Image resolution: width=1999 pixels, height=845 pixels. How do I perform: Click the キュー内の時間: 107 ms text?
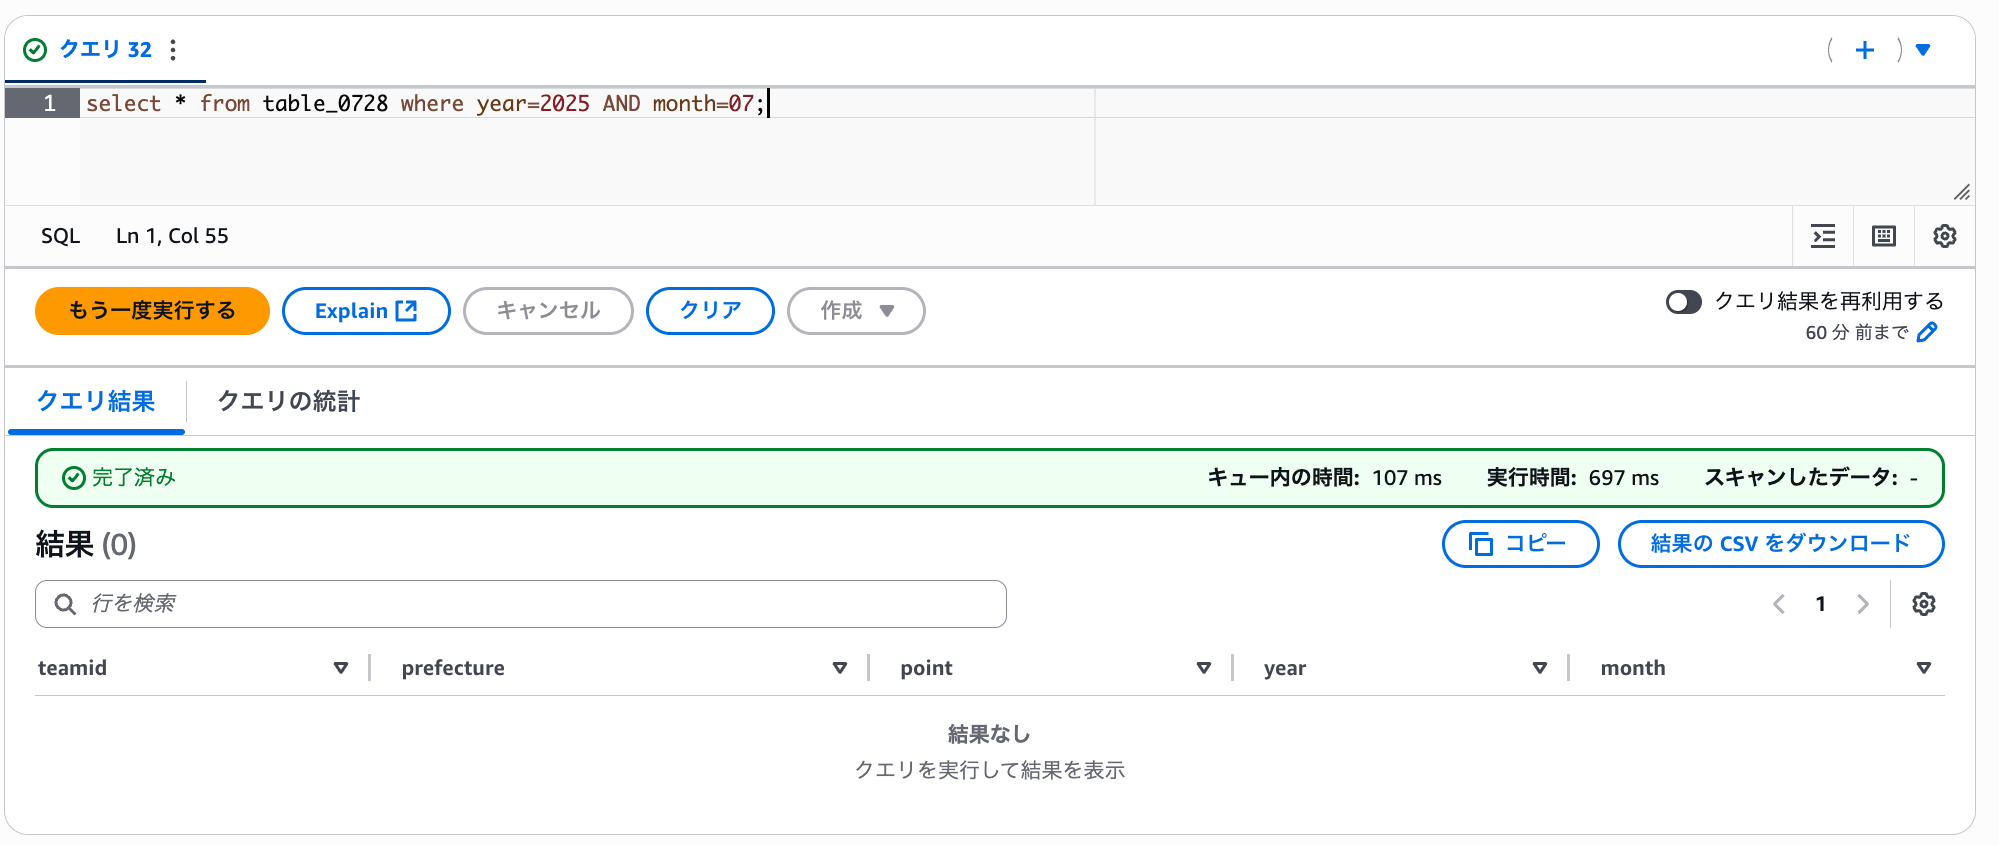[1325, 478]
